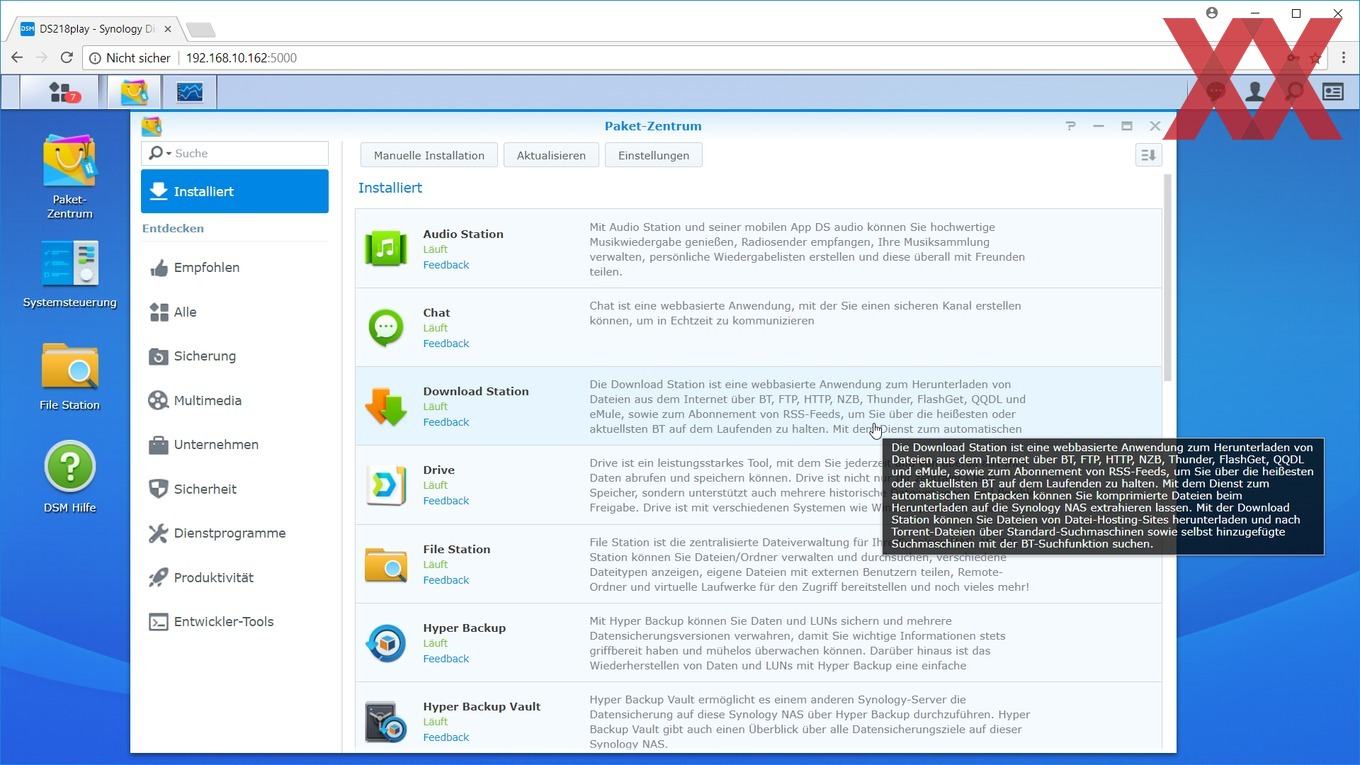Go back in the browser

coord(17,58)
